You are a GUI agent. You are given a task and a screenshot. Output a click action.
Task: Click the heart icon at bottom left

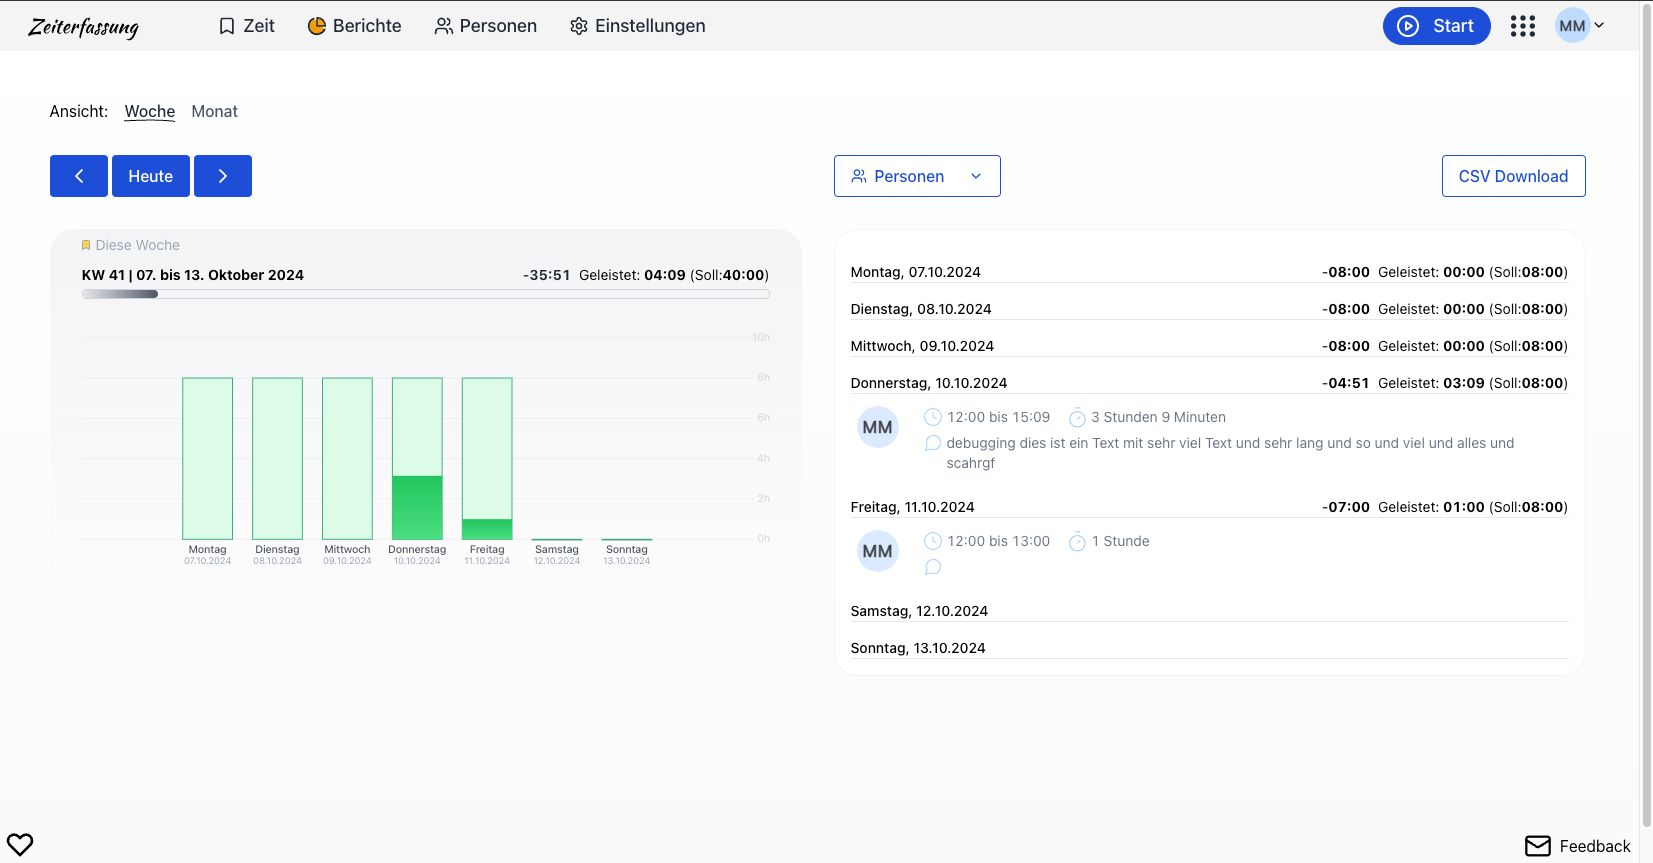(20, 845)
